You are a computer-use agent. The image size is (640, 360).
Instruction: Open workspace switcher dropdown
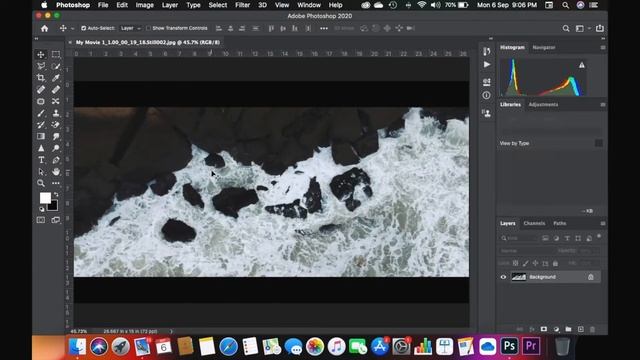point(582,28)
